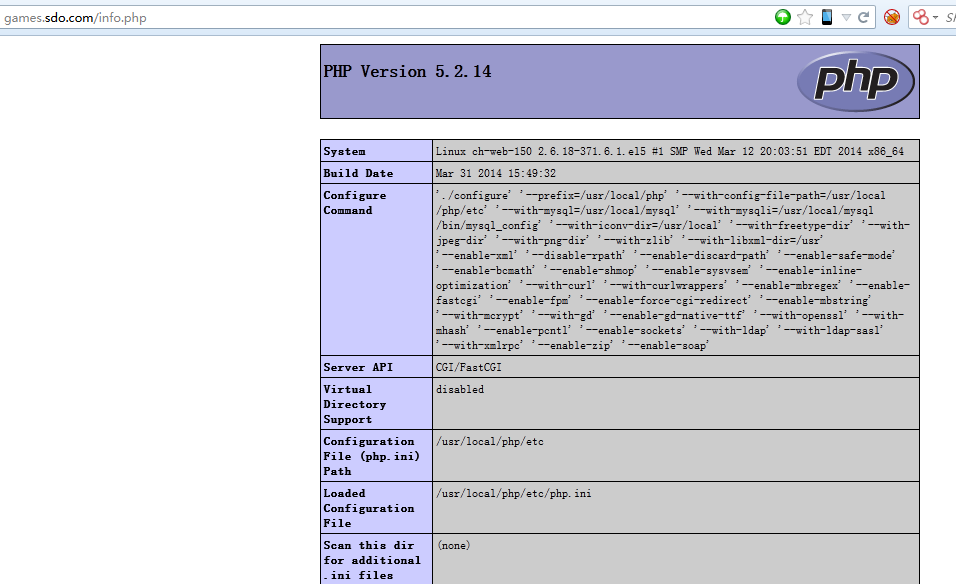Click the 'PHP Version 5.2.14' heading

pos(407,71)
